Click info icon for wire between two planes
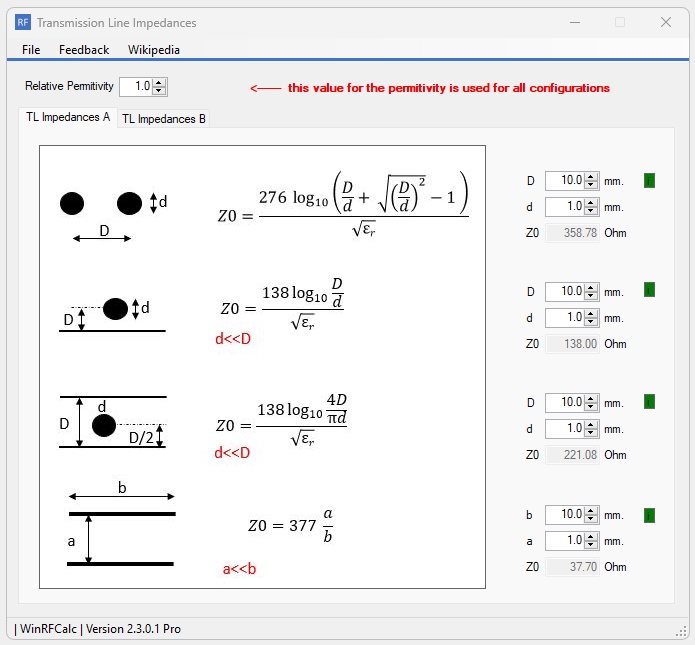 (x=649, y=402)
